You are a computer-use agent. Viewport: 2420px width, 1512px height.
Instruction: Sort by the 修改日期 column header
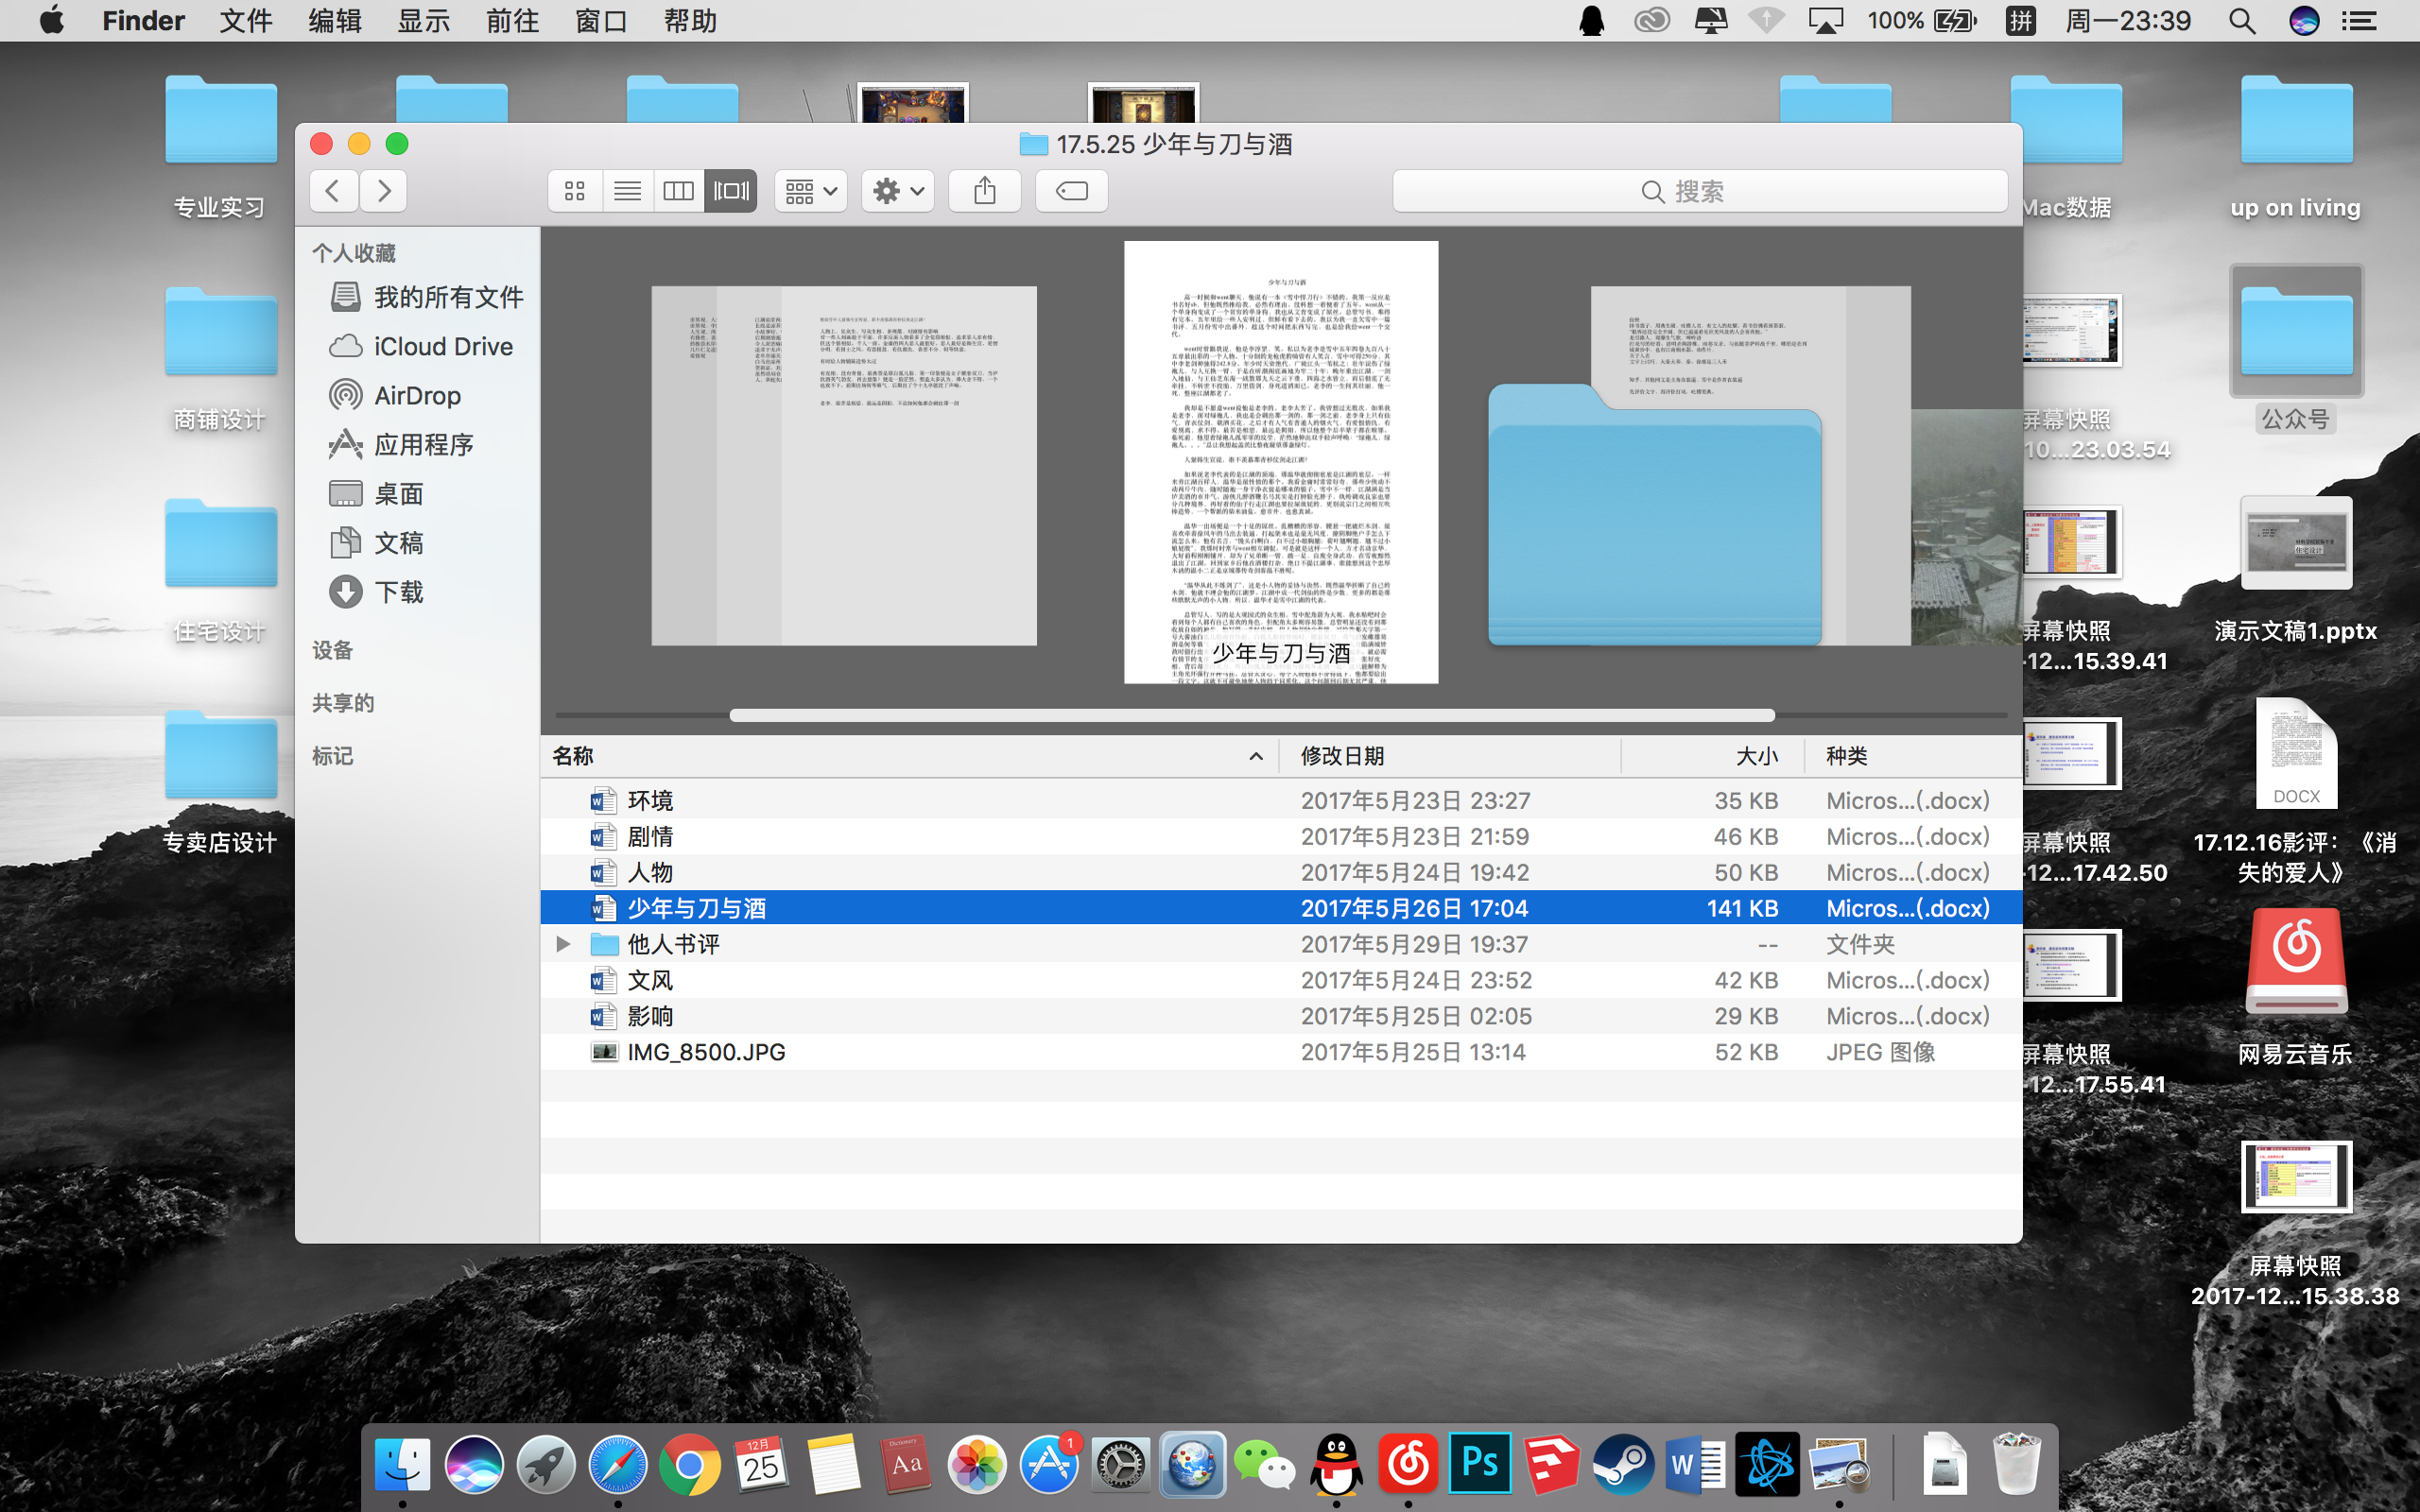(1342, 756)
